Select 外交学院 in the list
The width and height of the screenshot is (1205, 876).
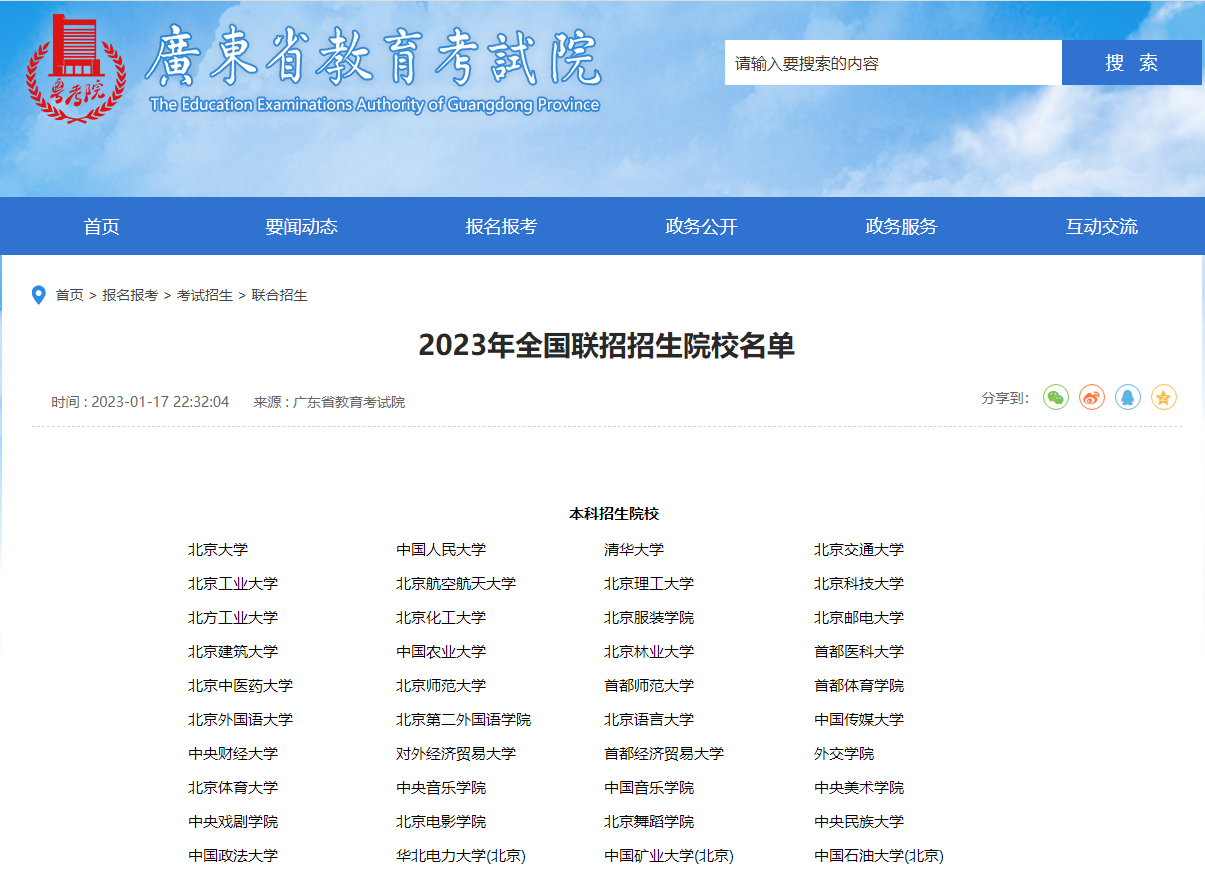[x=844, y=754]
